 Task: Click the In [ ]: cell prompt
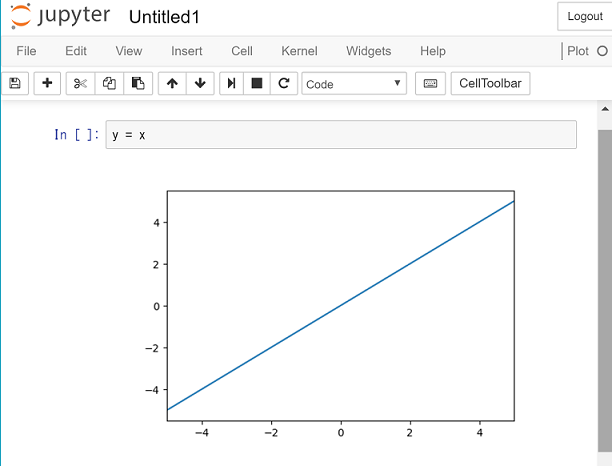pos(76,135)
